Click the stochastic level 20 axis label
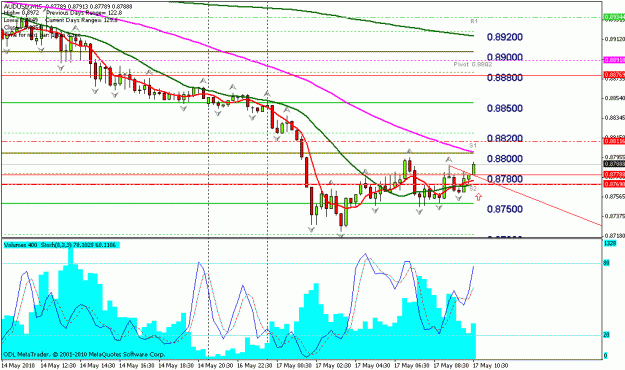The image size is (625, 370). click(606, 335)
